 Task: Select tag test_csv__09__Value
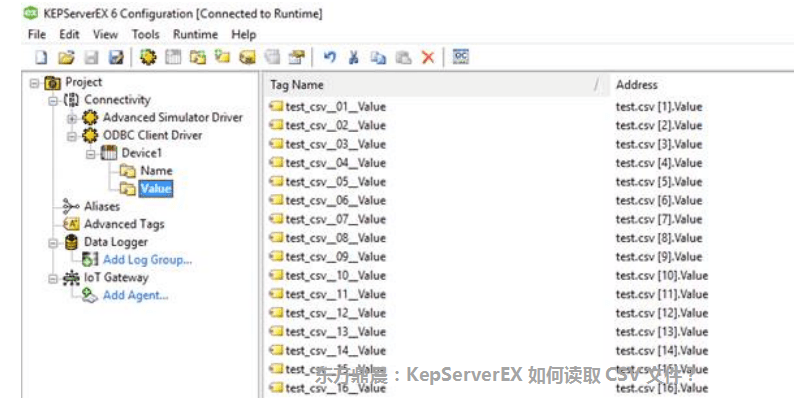click(x=335, y=257)
